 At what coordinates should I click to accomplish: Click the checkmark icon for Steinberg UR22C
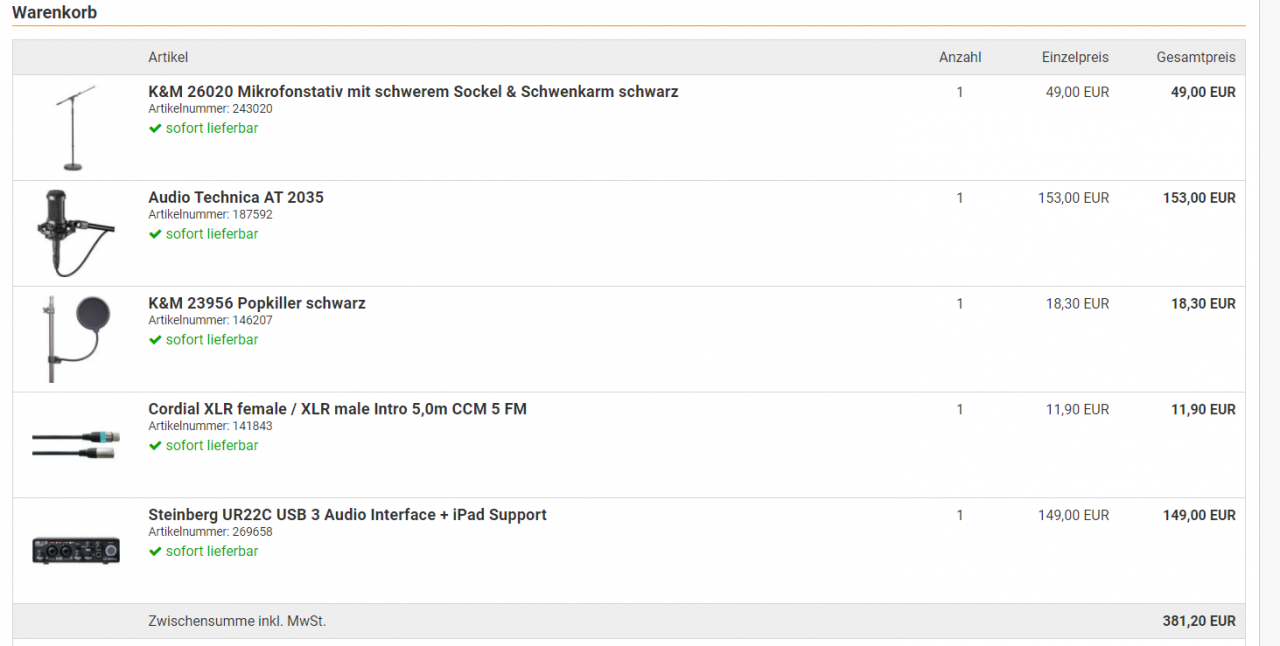click(x=155, y=552)
